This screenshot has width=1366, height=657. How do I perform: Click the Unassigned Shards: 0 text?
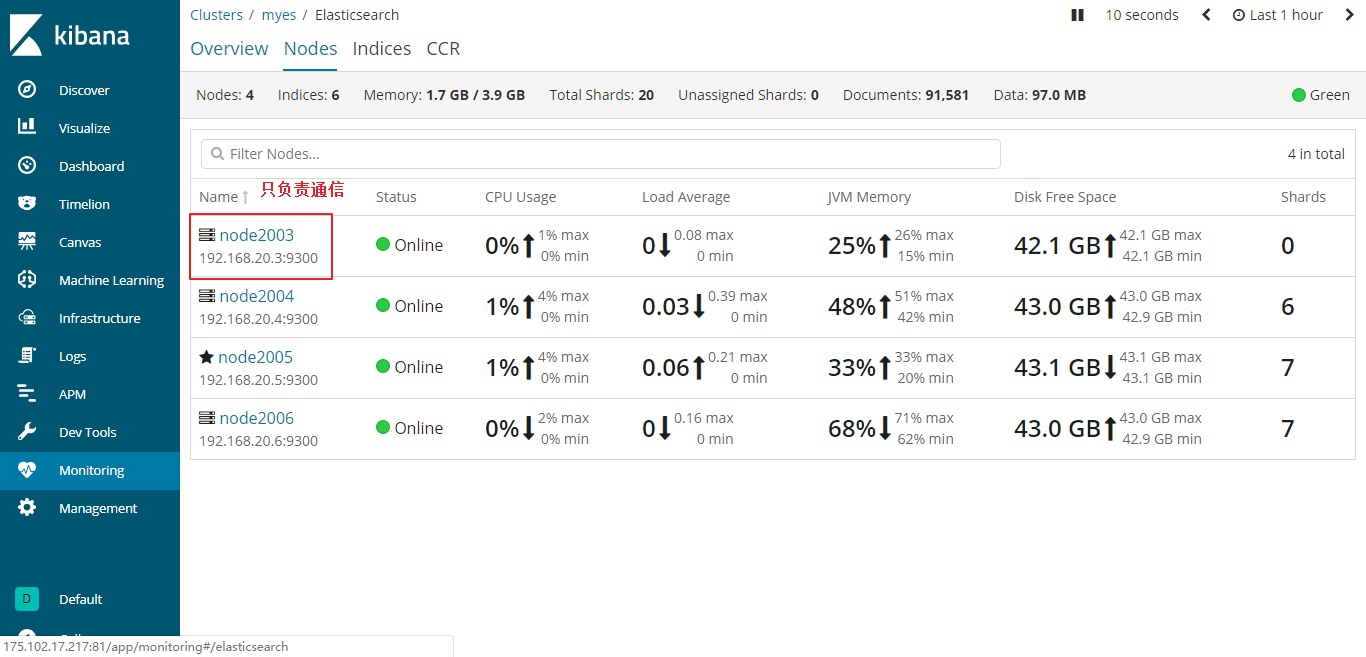coord(748,95)
